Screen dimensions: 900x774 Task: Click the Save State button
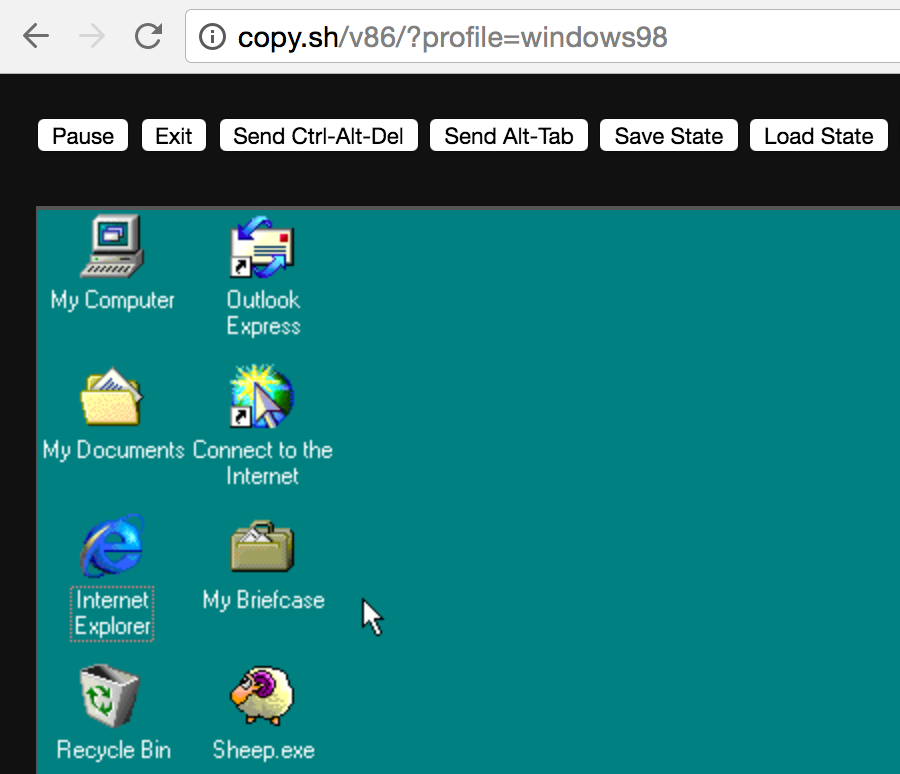(x=669, y=136)
